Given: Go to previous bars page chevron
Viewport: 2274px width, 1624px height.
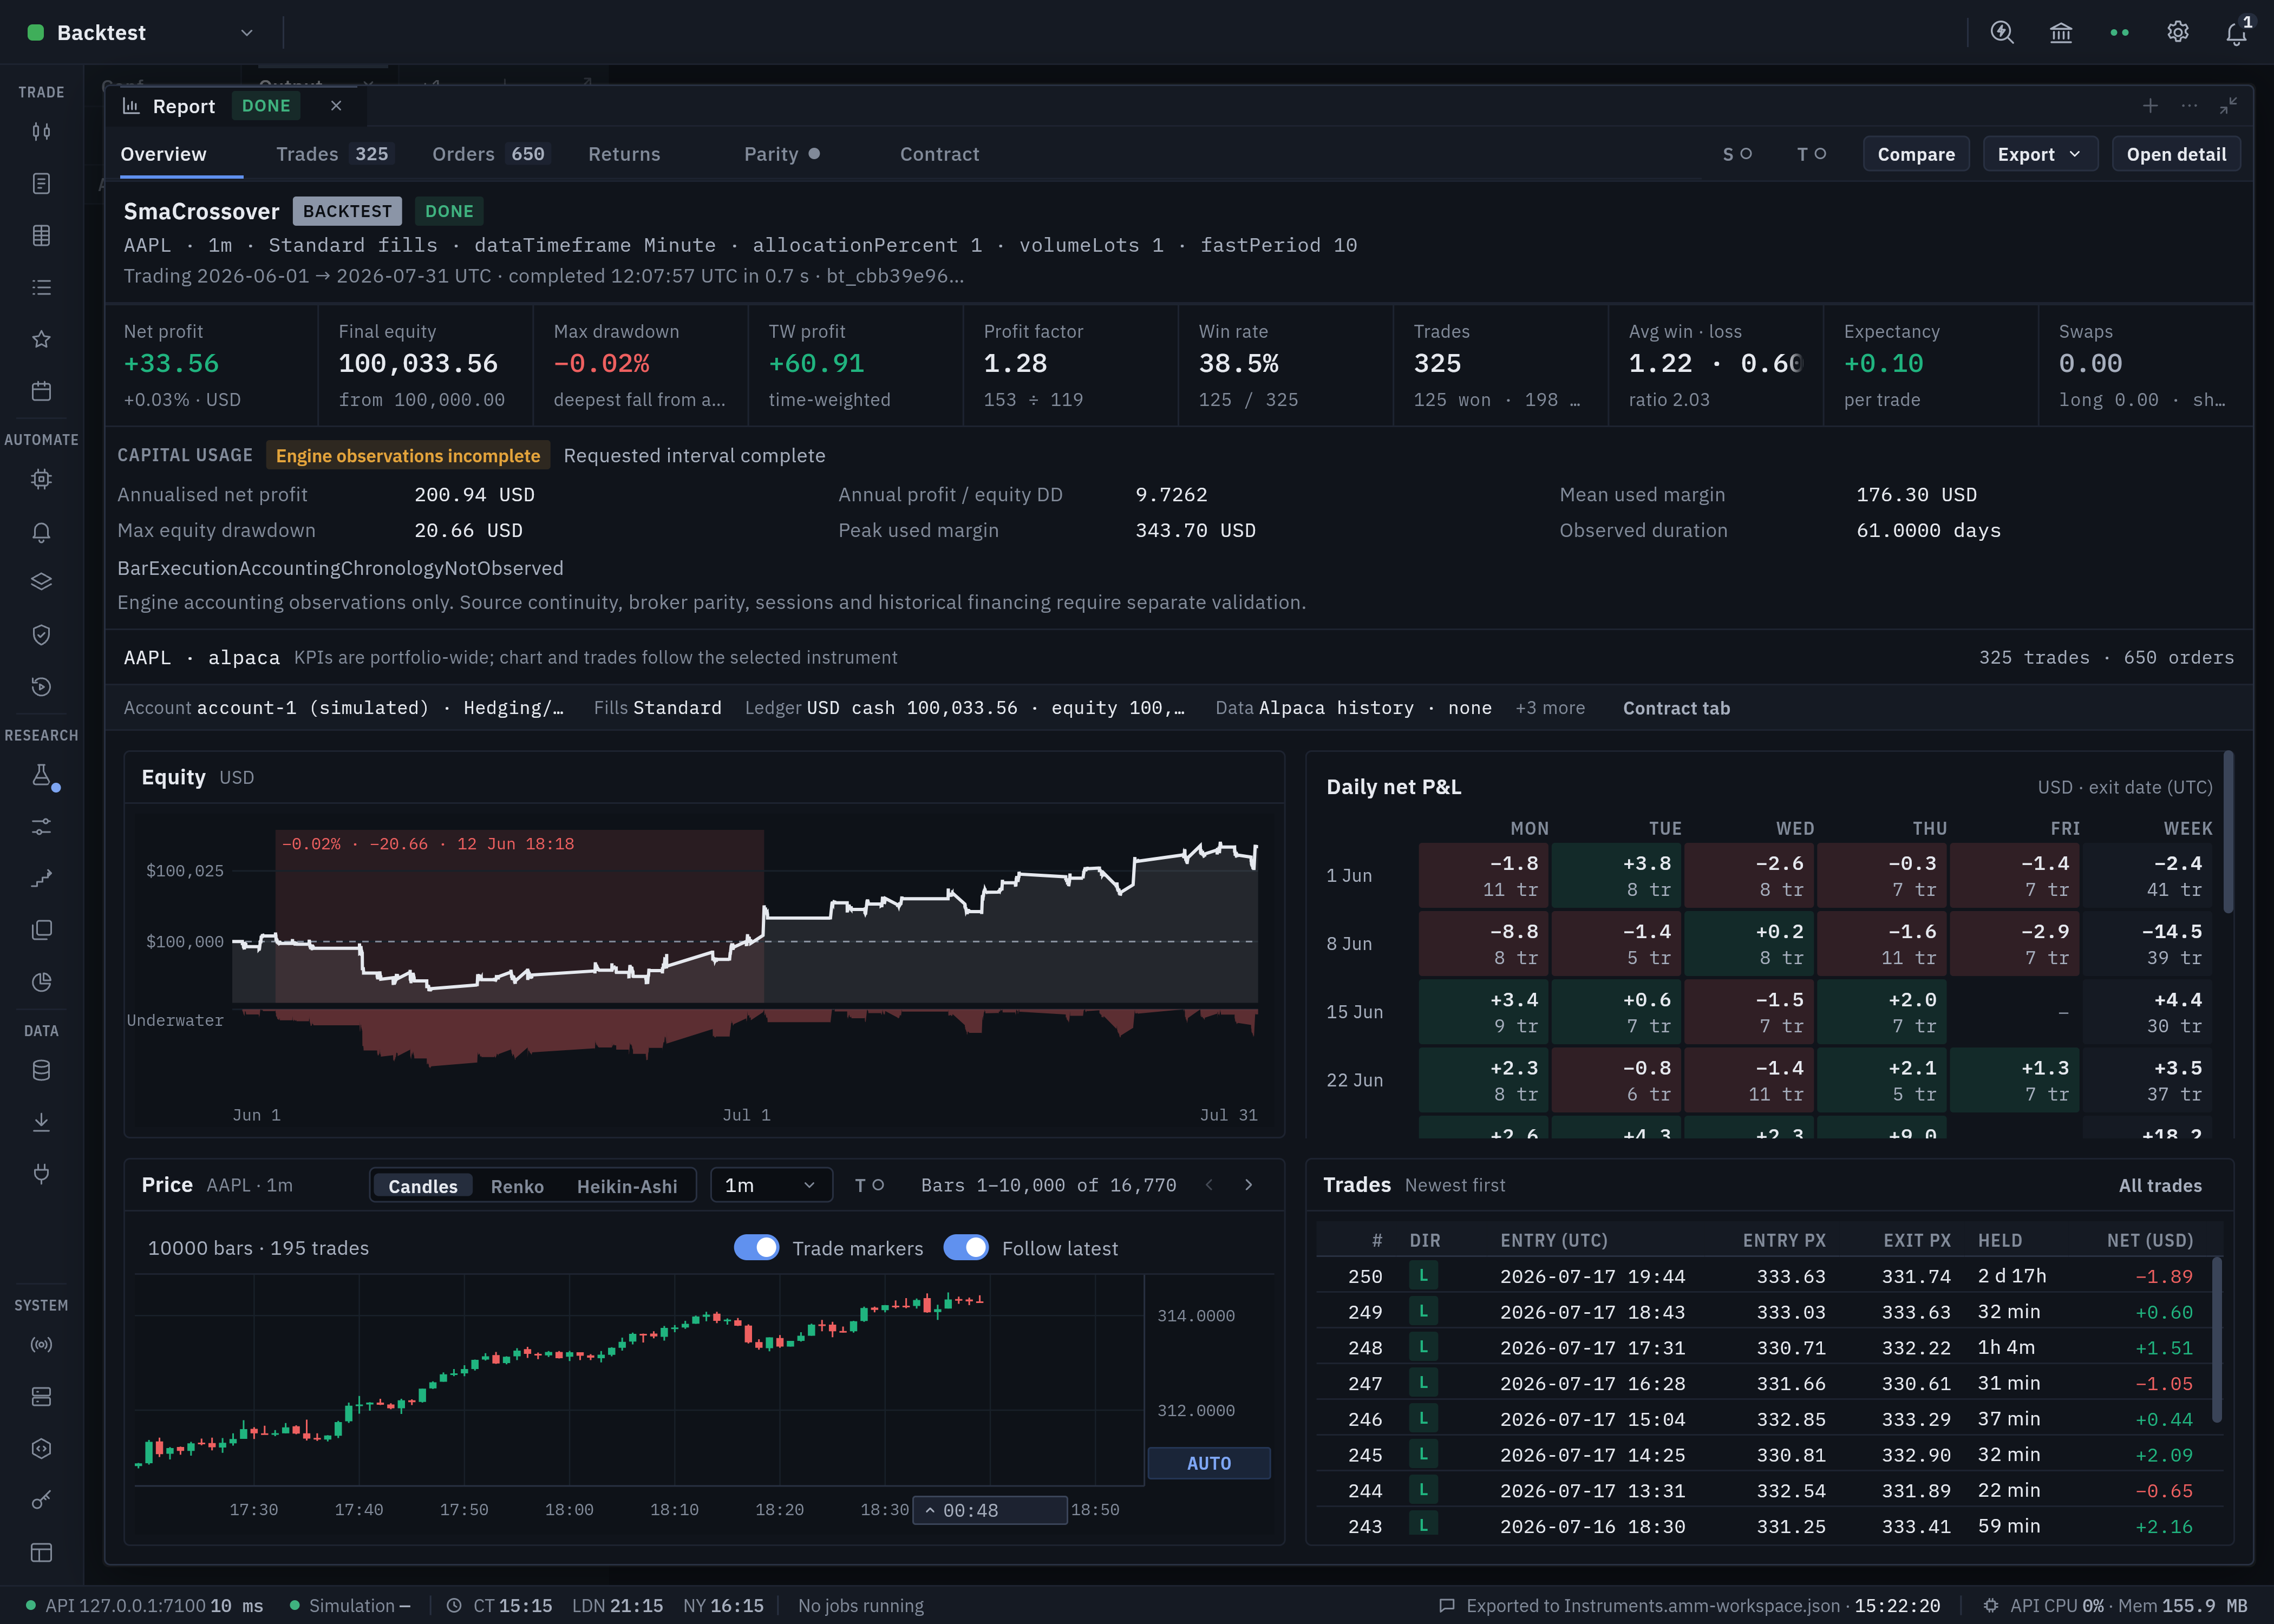Looking at the screenshot, I should [1209, 1185].
